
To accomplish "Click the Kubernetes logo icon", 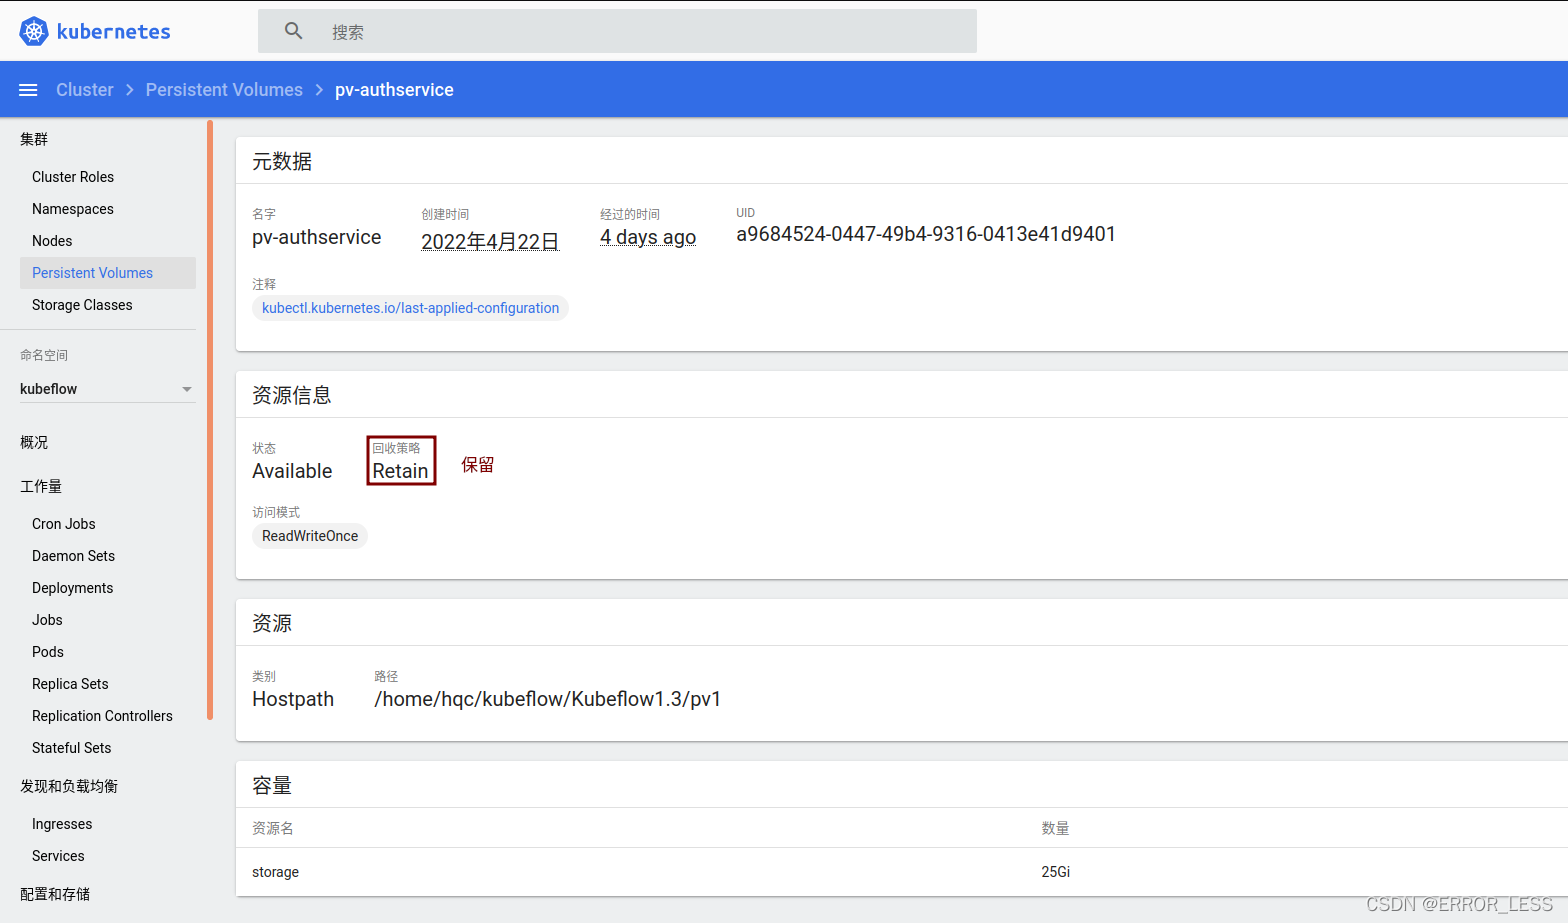I will pos(34,31).
